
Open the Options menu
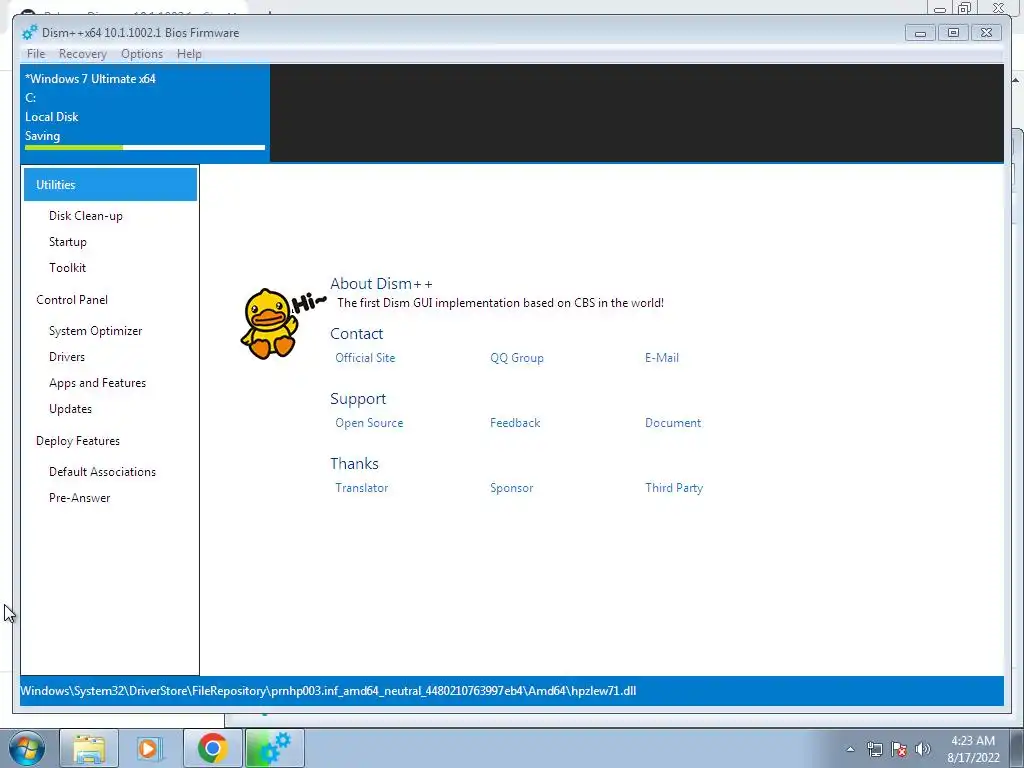[142, 54]
